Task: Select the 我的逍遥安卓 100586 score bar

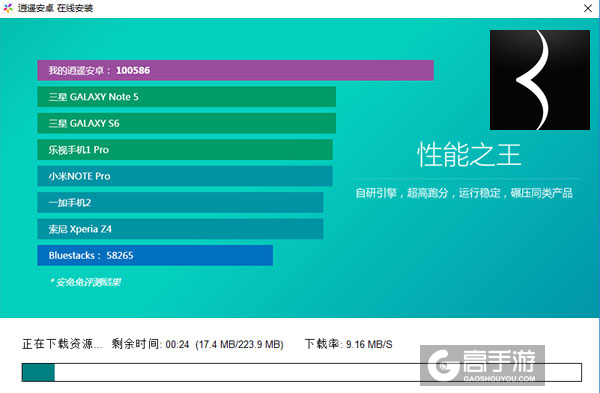Action: pos(235,70)
